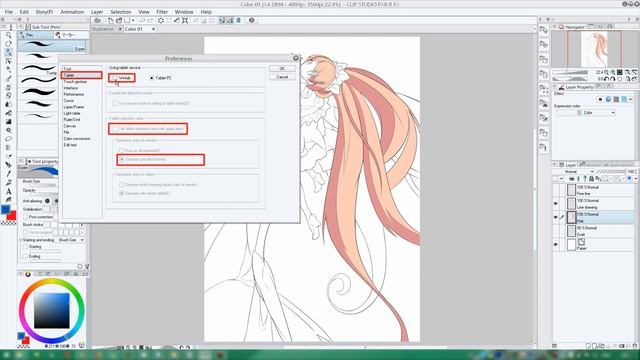This screenshot has width=640, height=360.
Task: Click the border effect circle icon in Layer Property
Action: click(600, 99)
